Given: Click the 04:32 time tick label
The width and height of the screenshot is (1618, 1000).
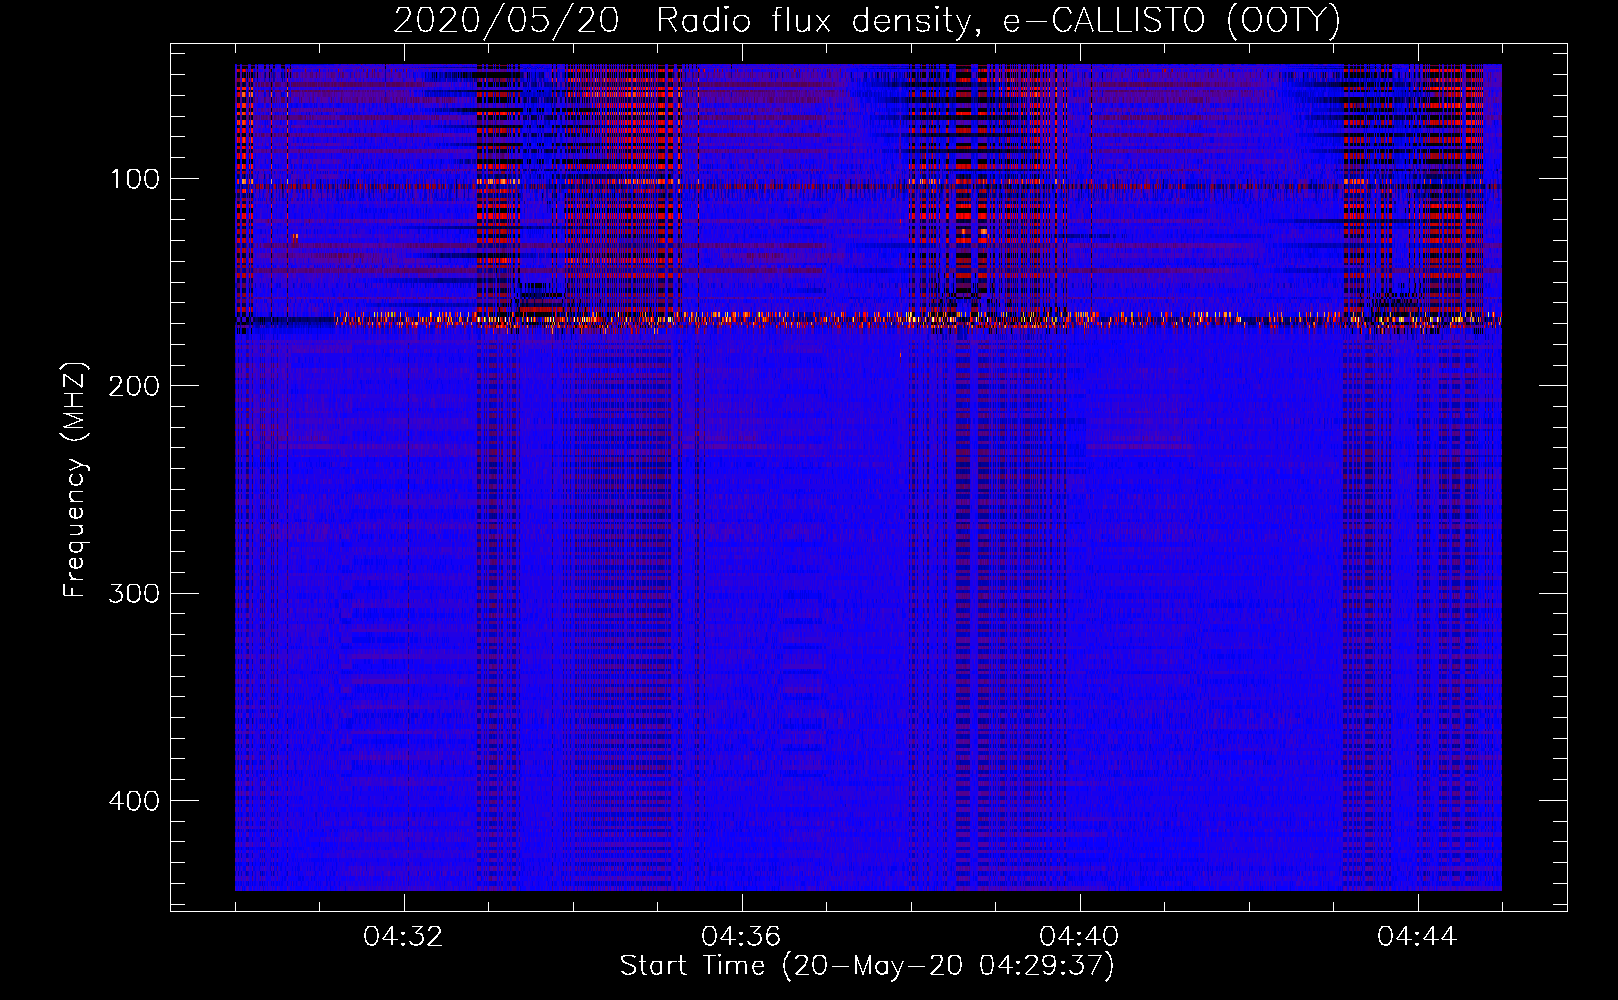Looking at the screenshot, I should tap(404, 937).
